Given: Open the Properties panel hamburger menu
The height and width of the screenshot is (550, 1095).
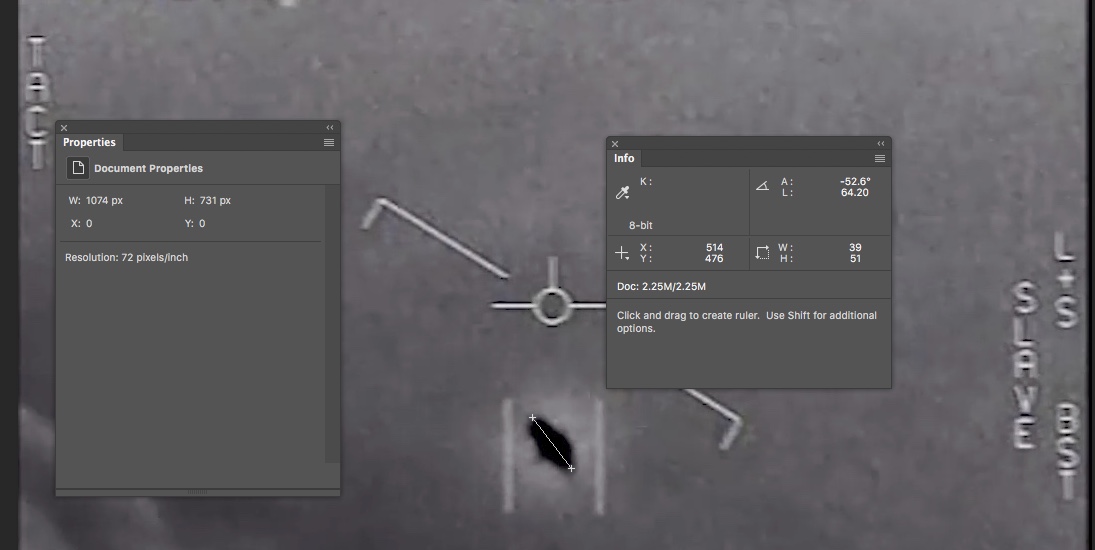Looking at the screenshot, I should point(329,143).
